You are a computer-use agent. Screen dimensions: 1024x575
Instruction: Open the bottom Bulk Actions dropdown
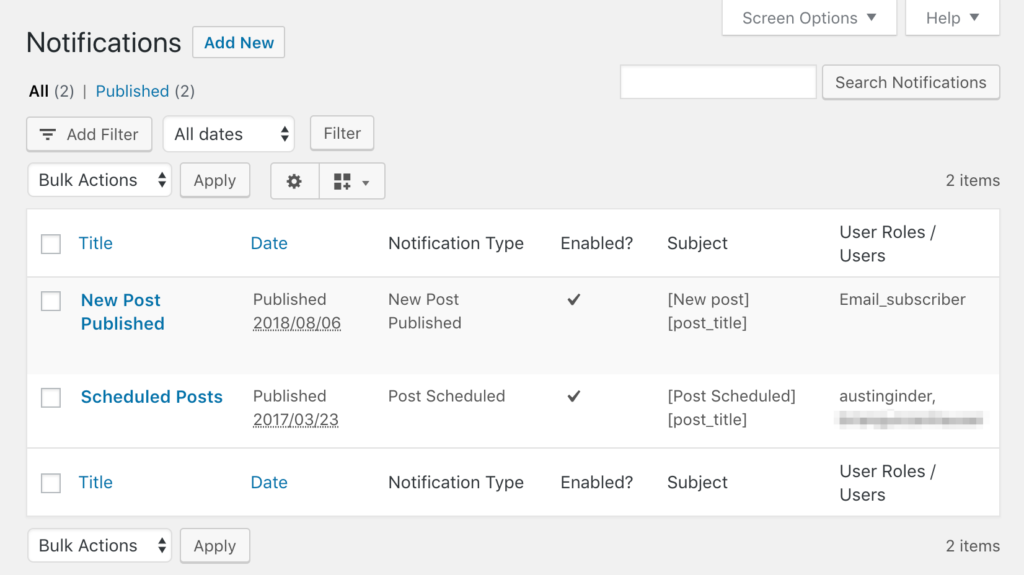pyautogui.click(x=100, y=545)
